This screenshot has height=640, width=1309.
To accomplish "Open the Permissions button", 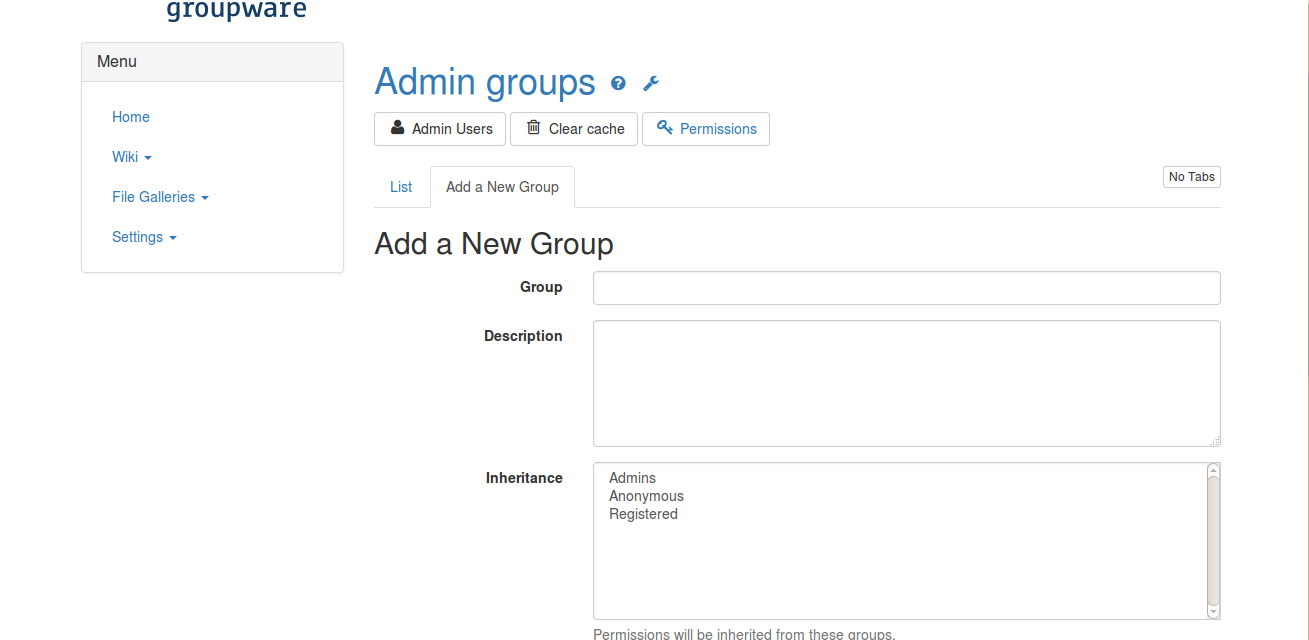I will [706, 129].
